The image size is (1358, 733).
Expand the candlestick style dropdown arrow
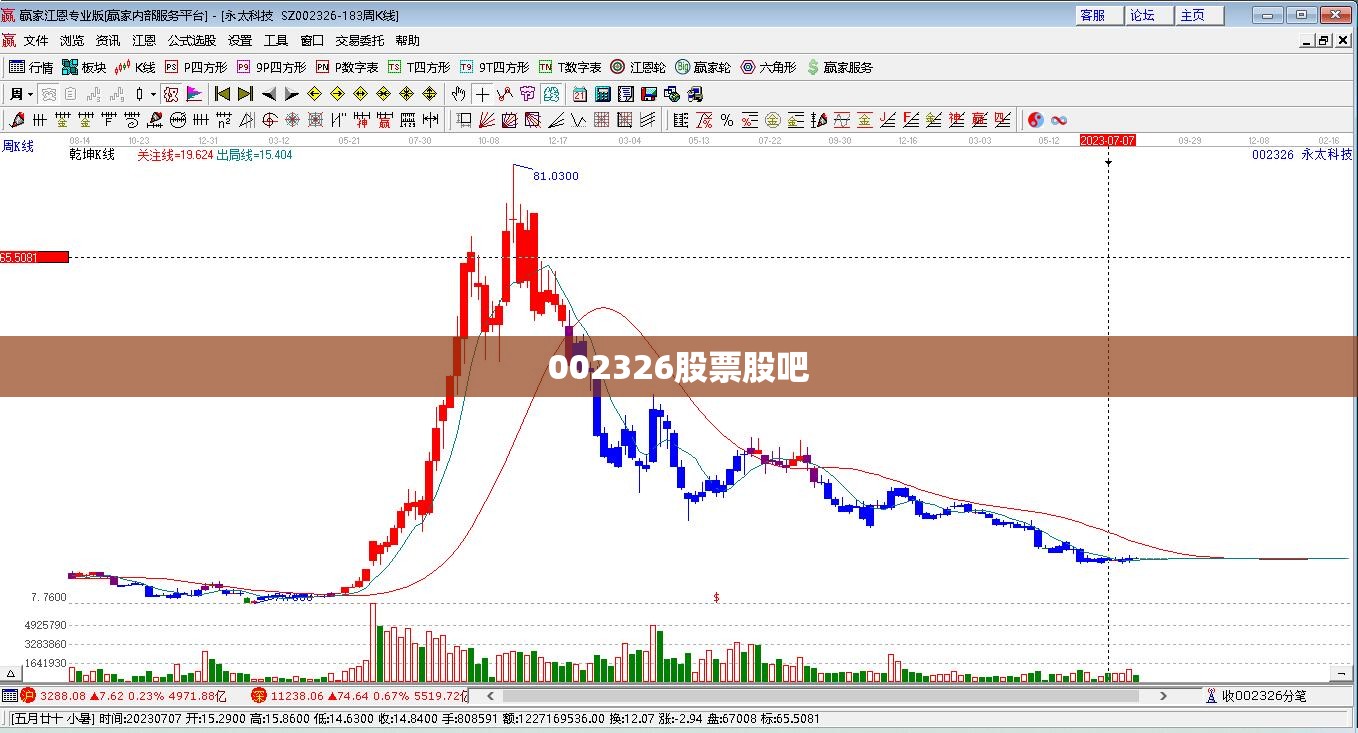(x=153, y=94)
